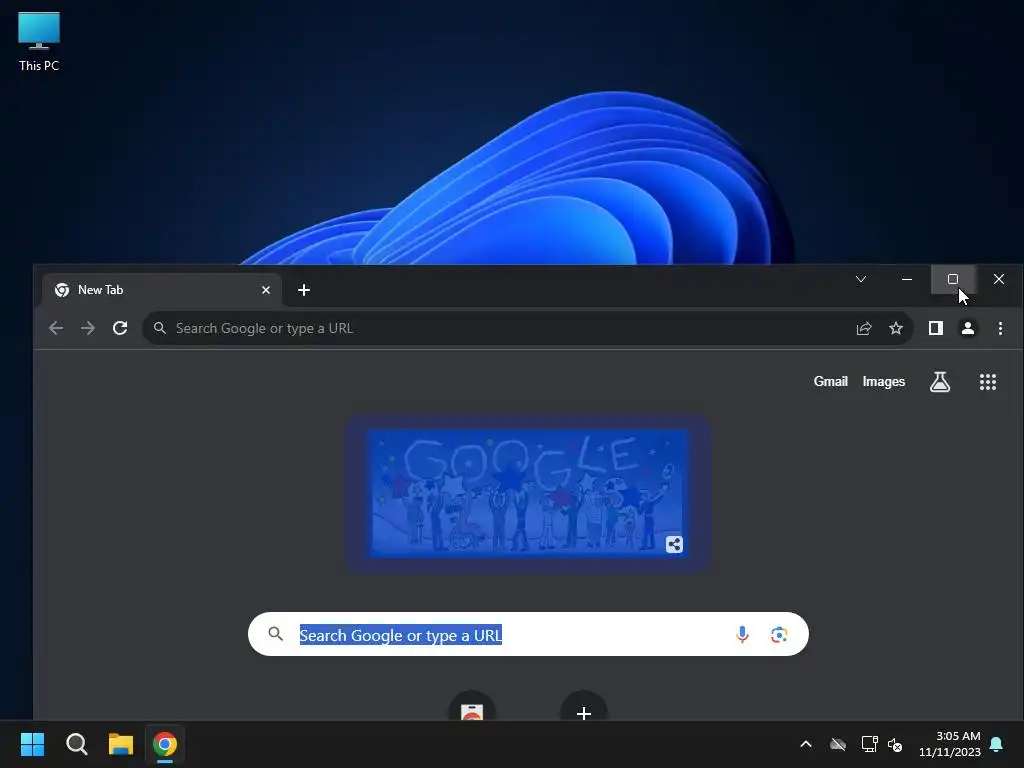Image resolution: width=1024 pixels, height=768 pixels.
Task: Open the Google apps grid
Action: click(987, 382)
